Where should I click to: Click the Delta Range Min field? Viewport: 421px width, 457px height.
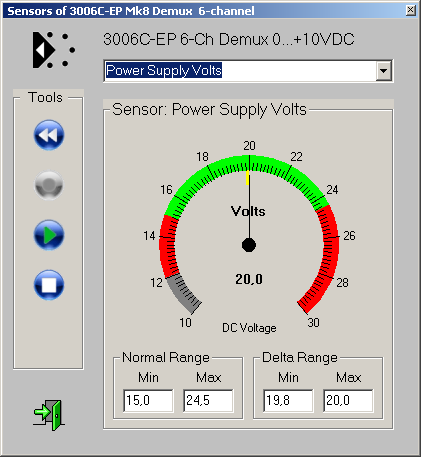pyautogui.click(x=288, y=400)
